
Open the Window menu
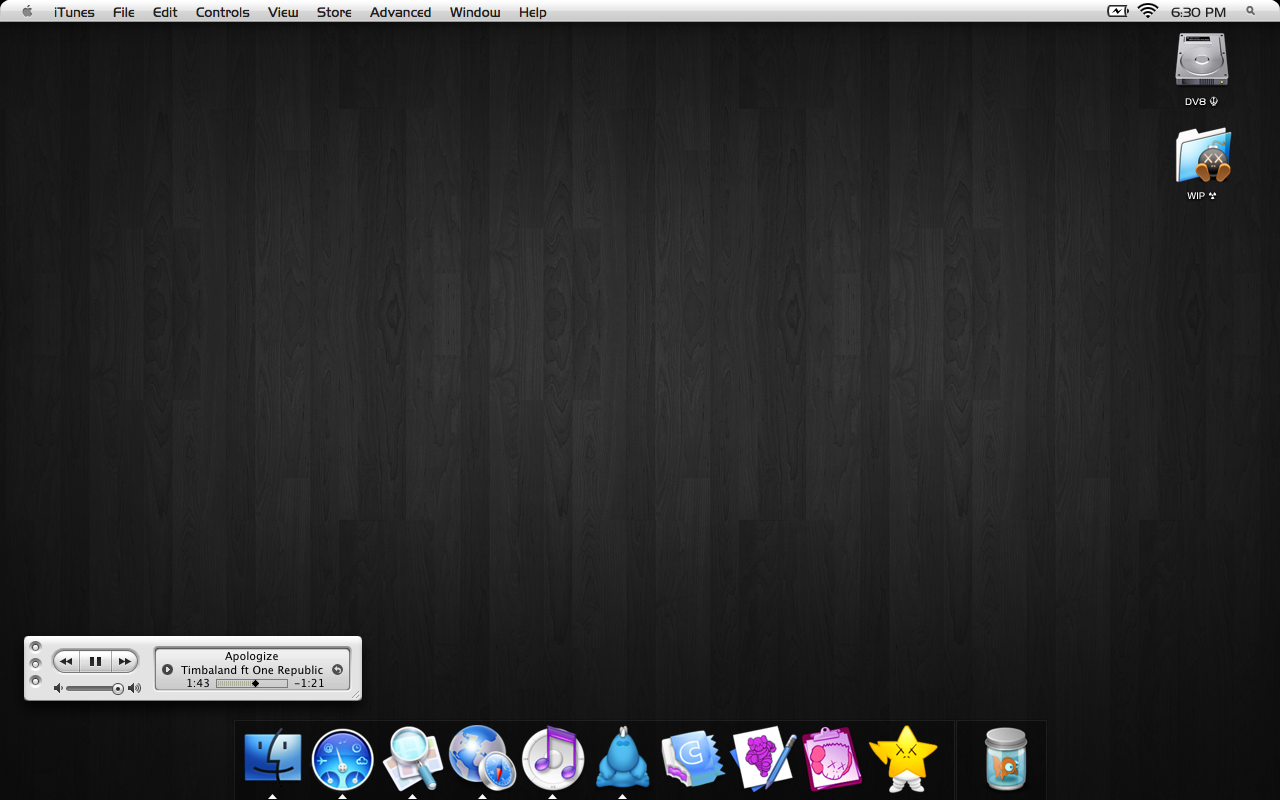click(475, 12)
